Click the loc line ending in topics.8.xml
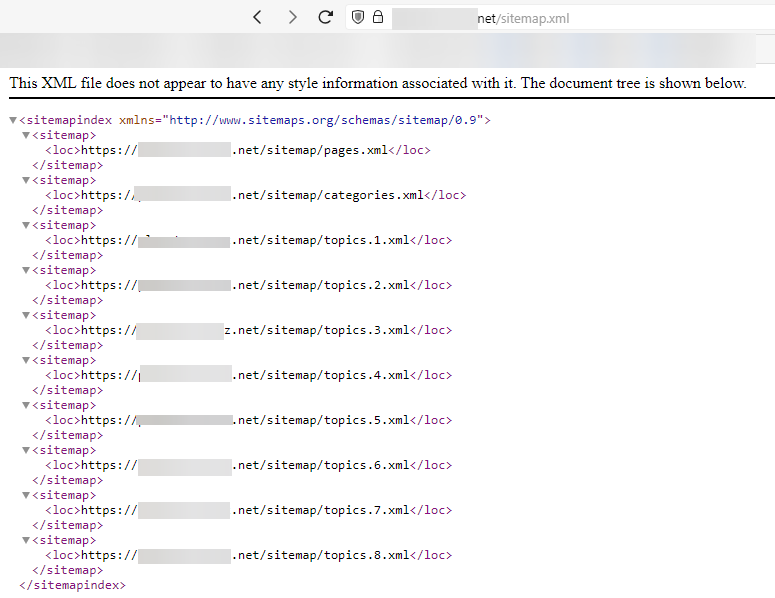 (249, 555)
